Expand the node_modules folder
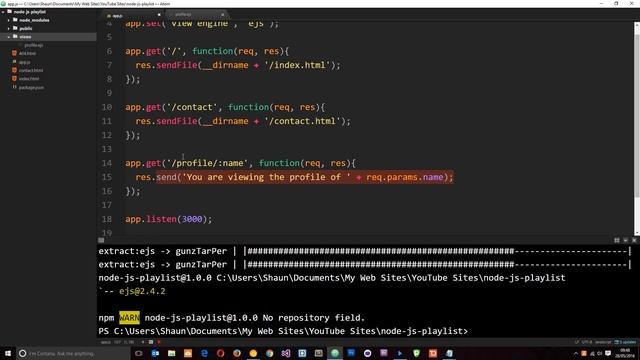The height and width of the screenshot is (360, 640). 9,20
